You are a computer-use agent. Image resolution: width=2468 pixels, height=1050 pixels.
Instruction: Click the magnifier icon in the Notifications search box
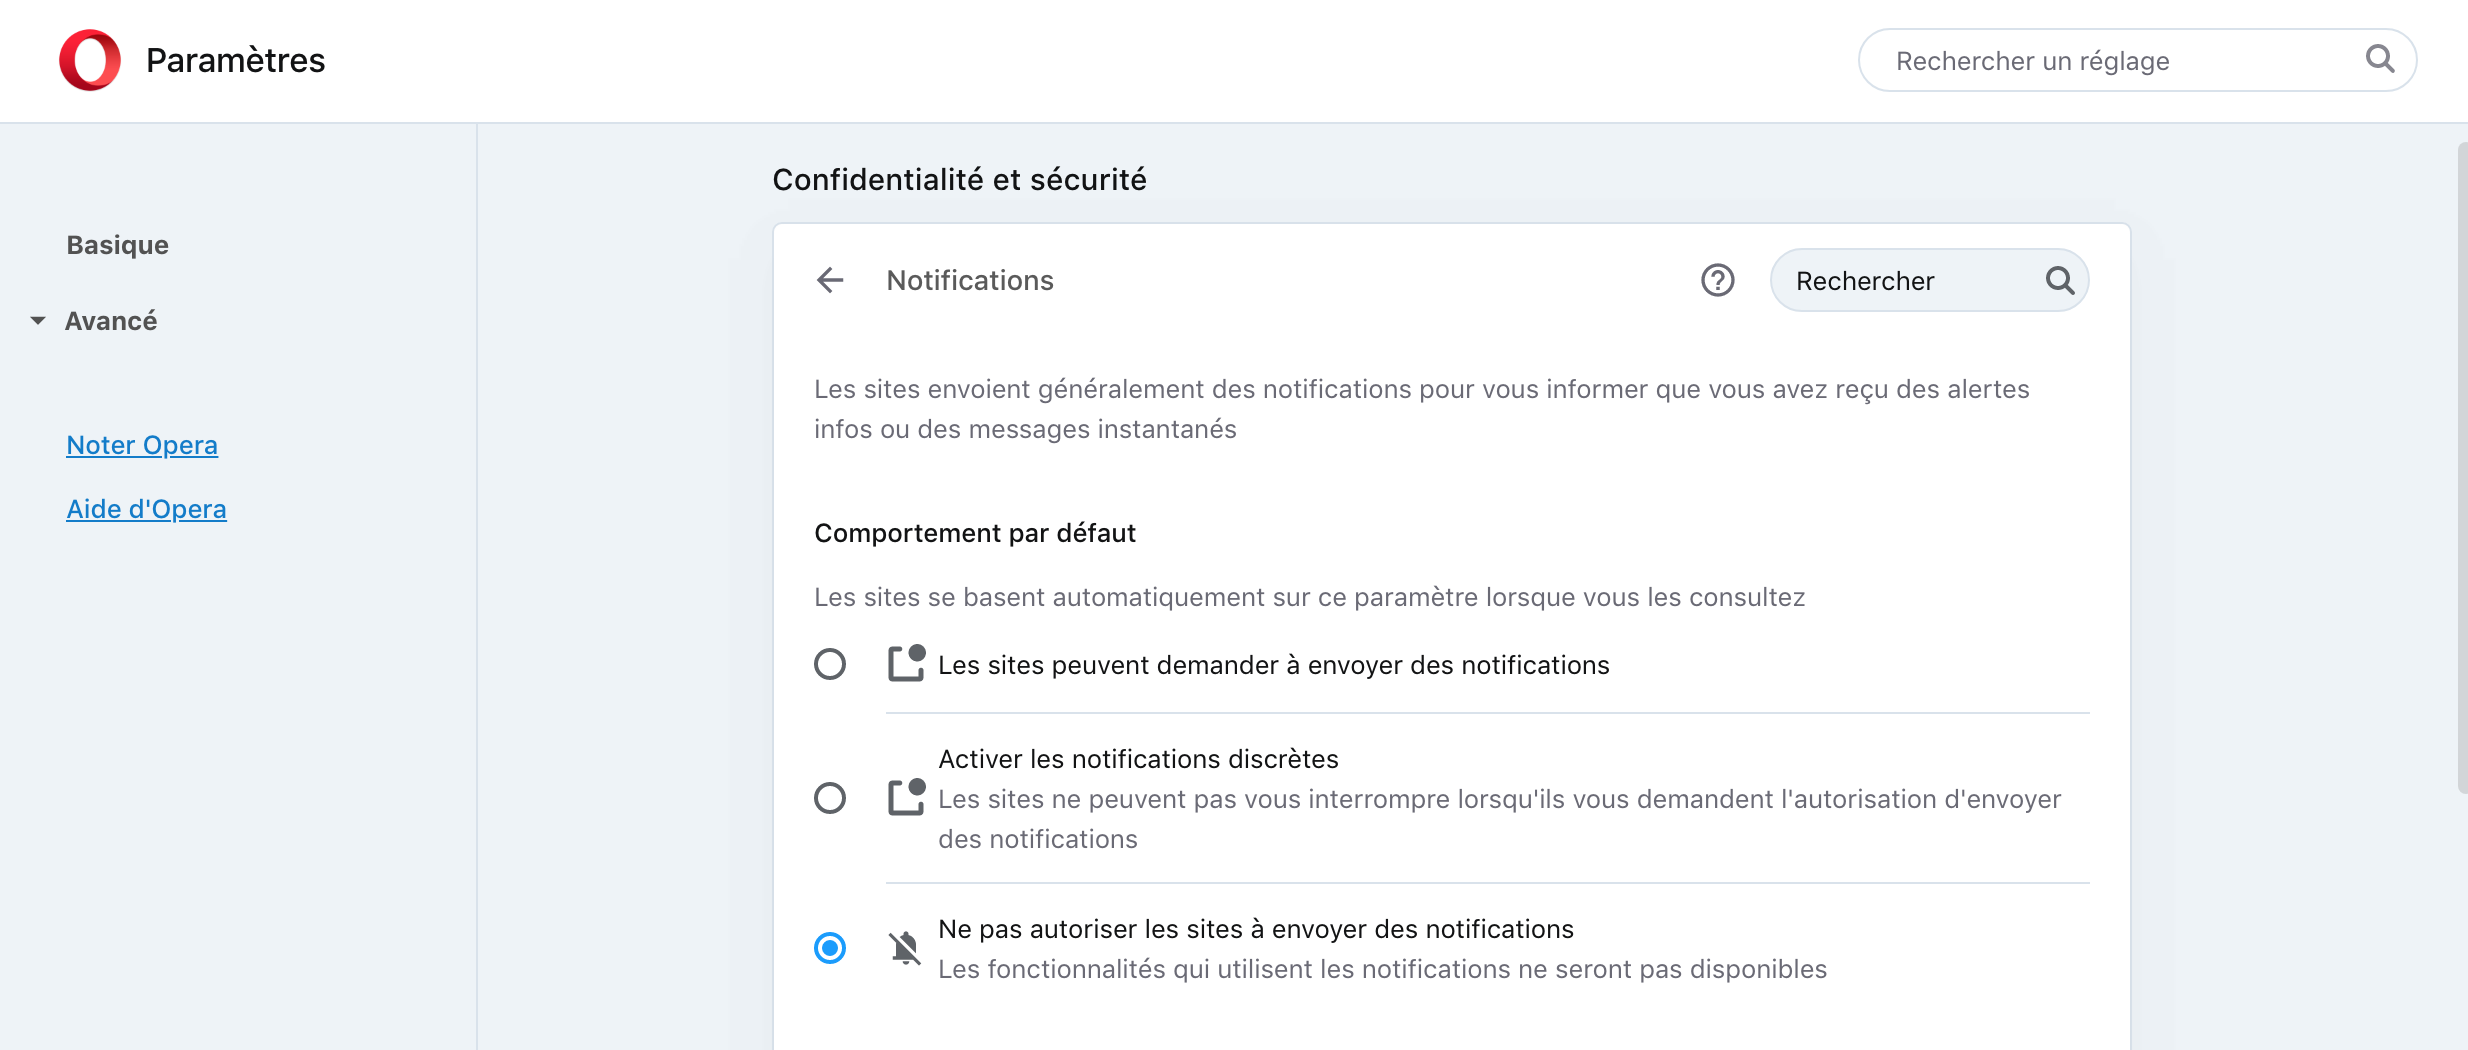[2059, 280]
